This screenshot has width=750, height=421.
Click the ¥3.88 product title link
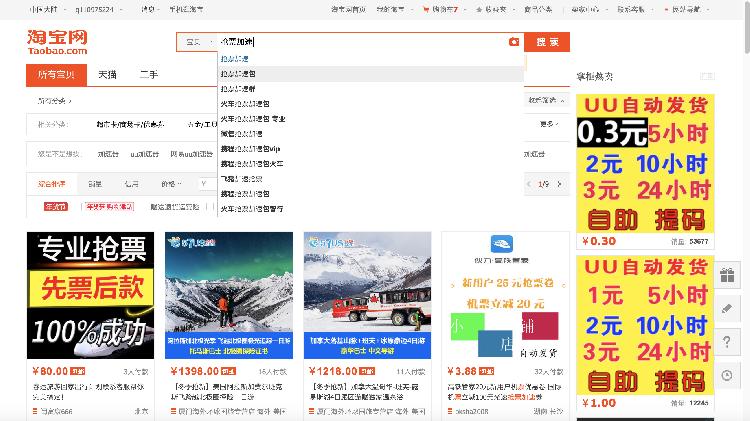pyautogui.click(x=504, y=391)
